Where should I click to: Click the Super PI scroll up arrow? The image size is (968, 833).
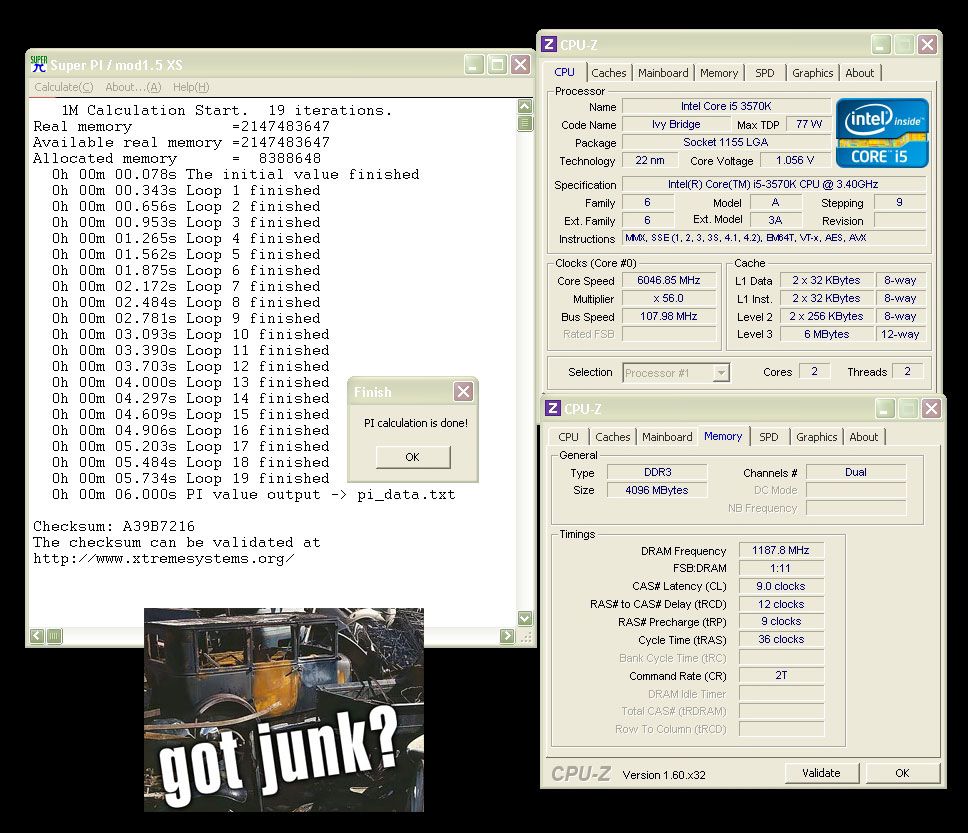(x=525, y=106)
